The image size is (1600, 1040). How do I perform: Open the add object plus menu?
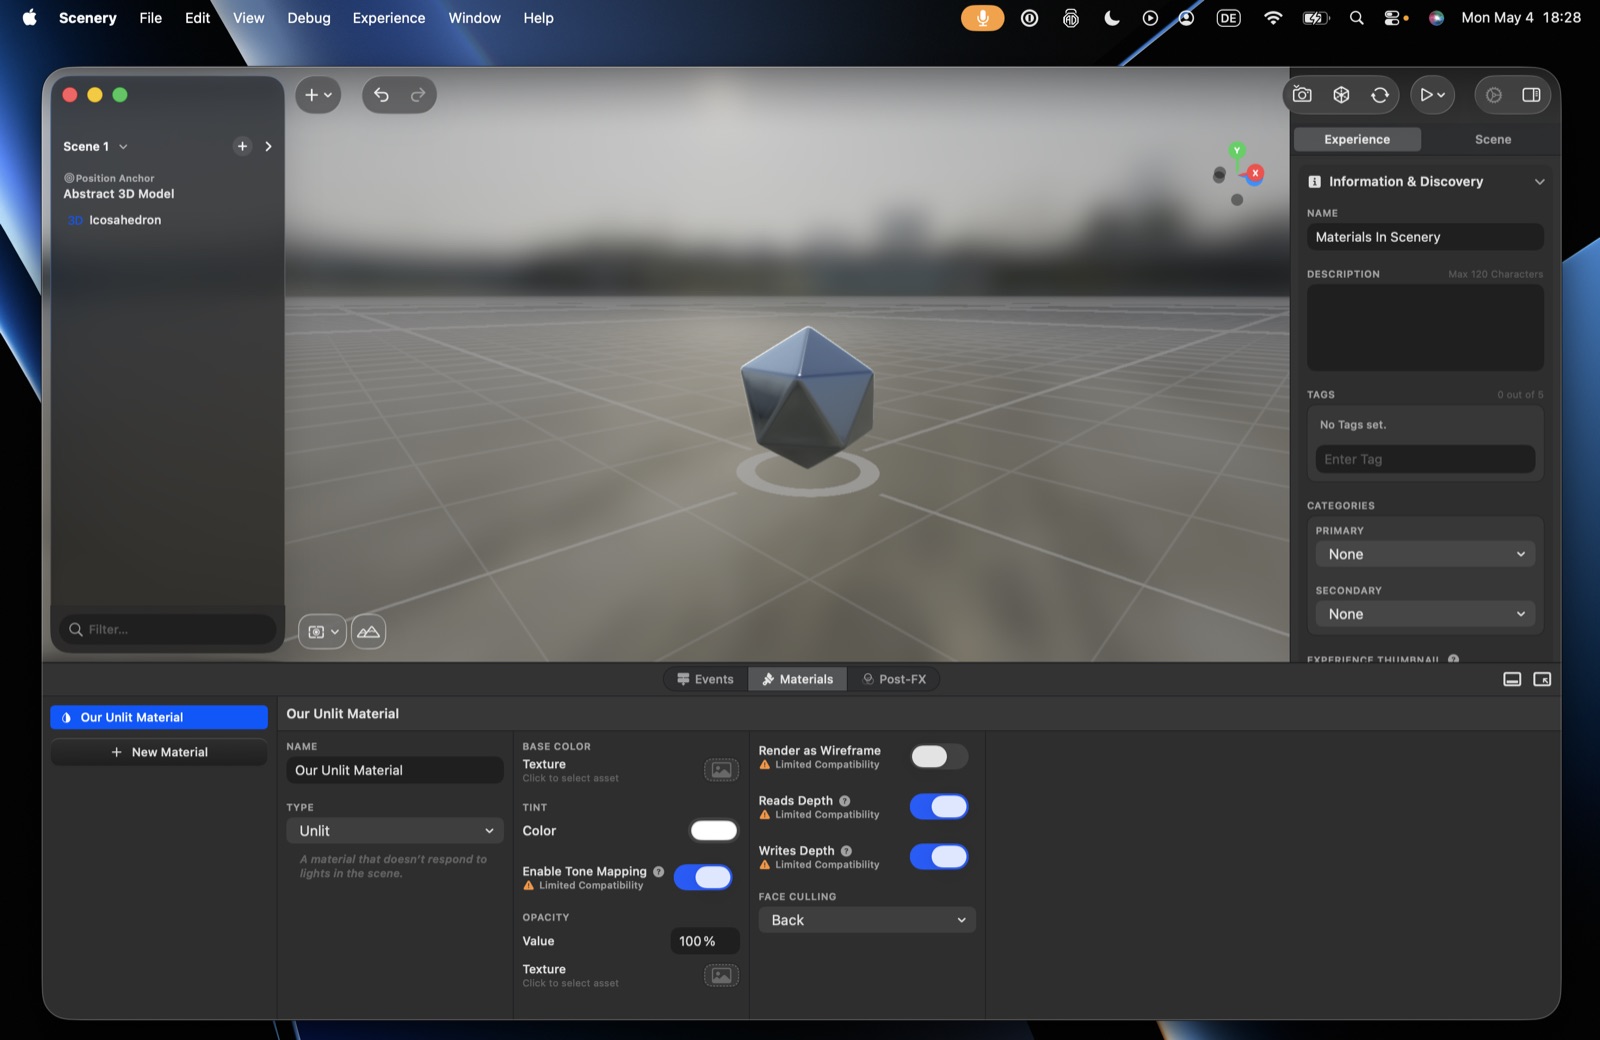click(x=318, y=95)
